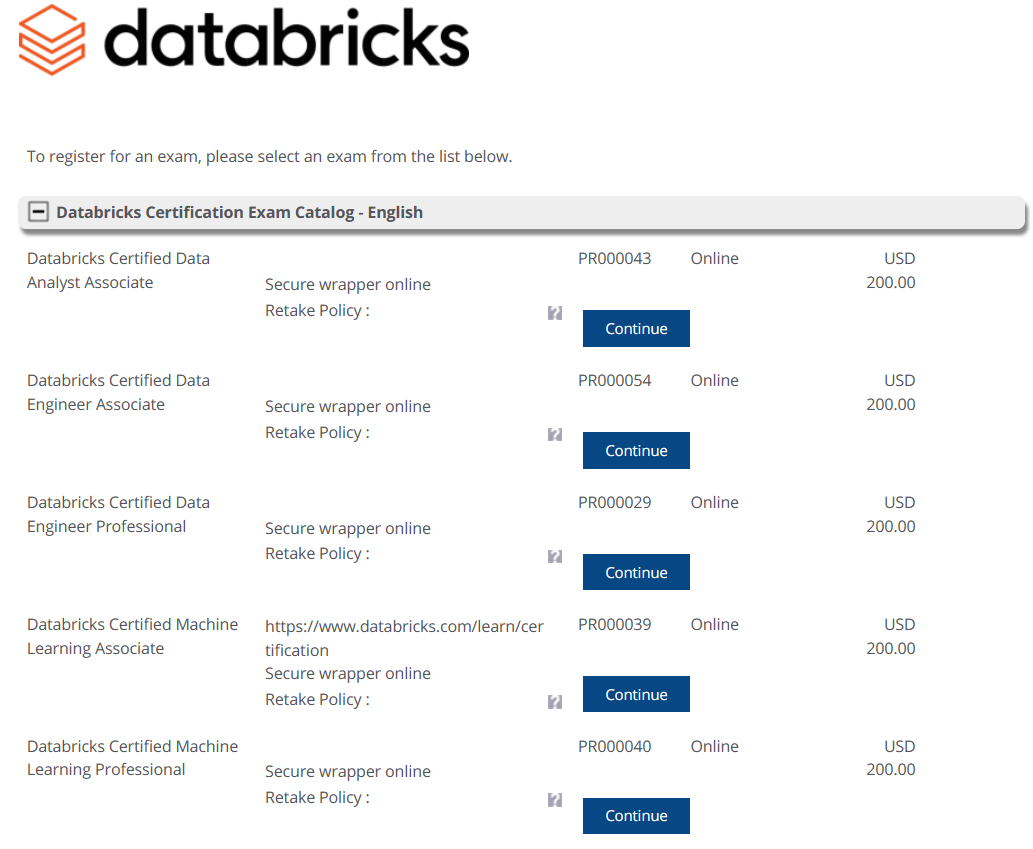
Task: Click Continue for Data Engineer Professional exam
Action: tap(636, 571)
